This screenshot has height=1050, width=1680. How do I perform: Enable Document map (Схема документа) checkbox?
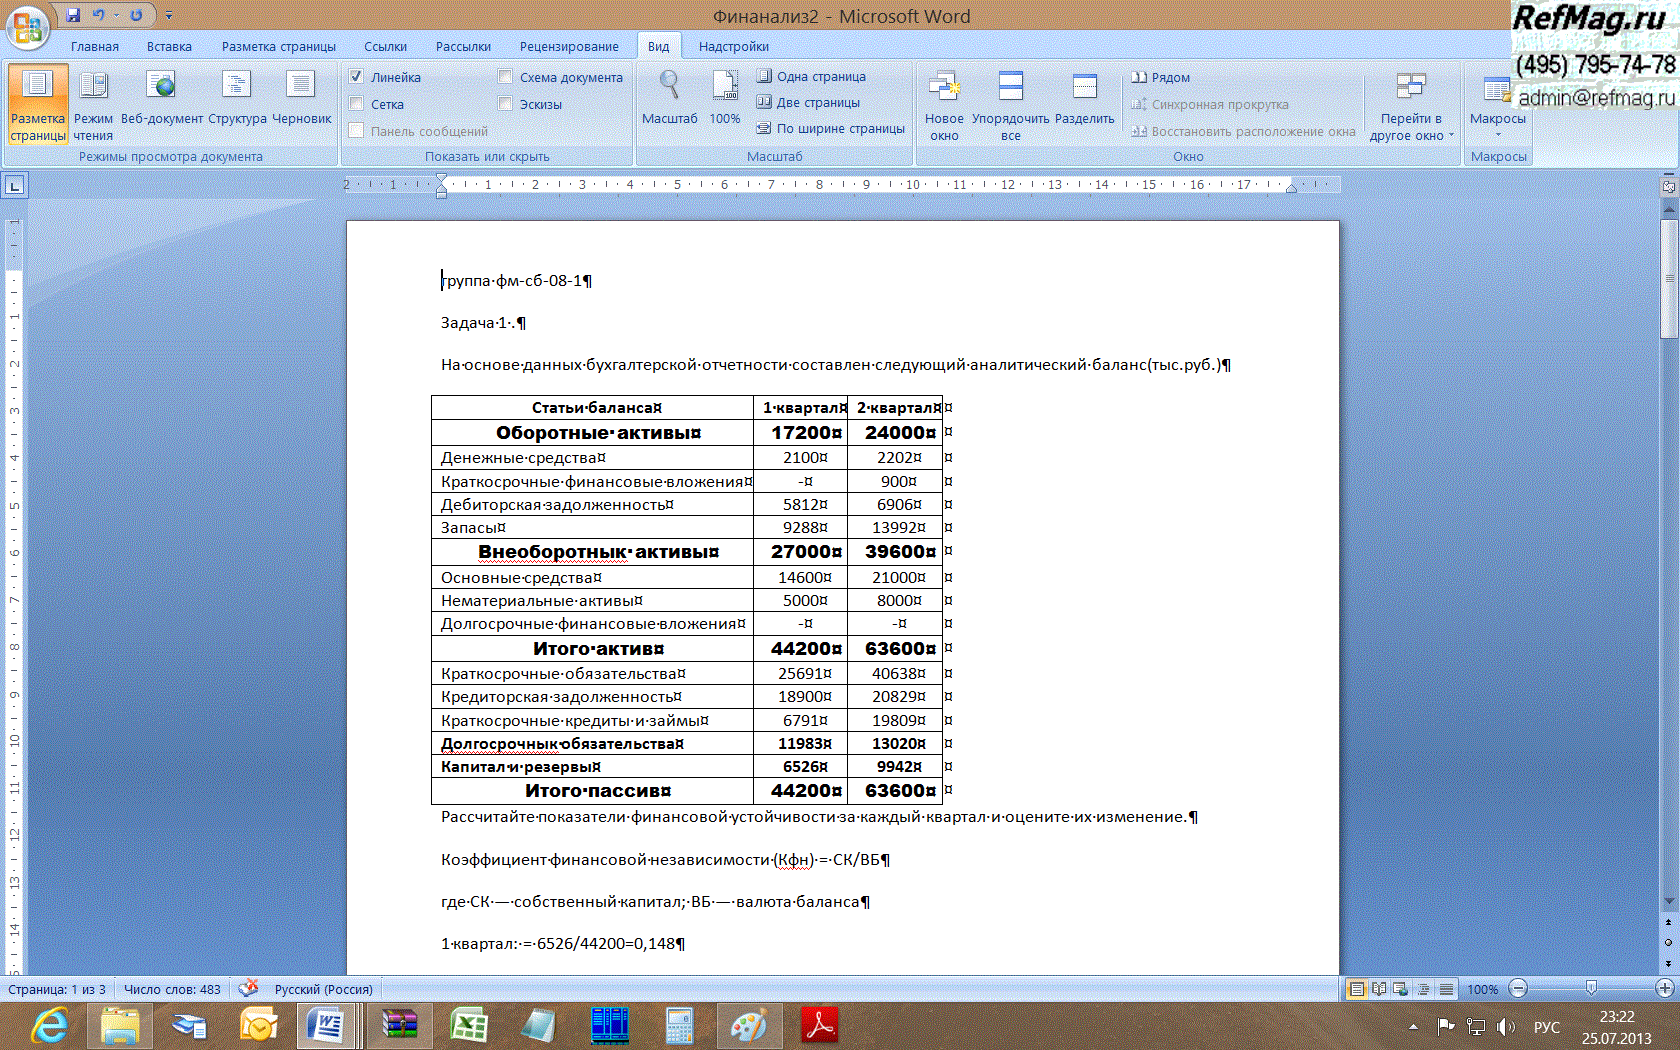[x=505, y=77]
